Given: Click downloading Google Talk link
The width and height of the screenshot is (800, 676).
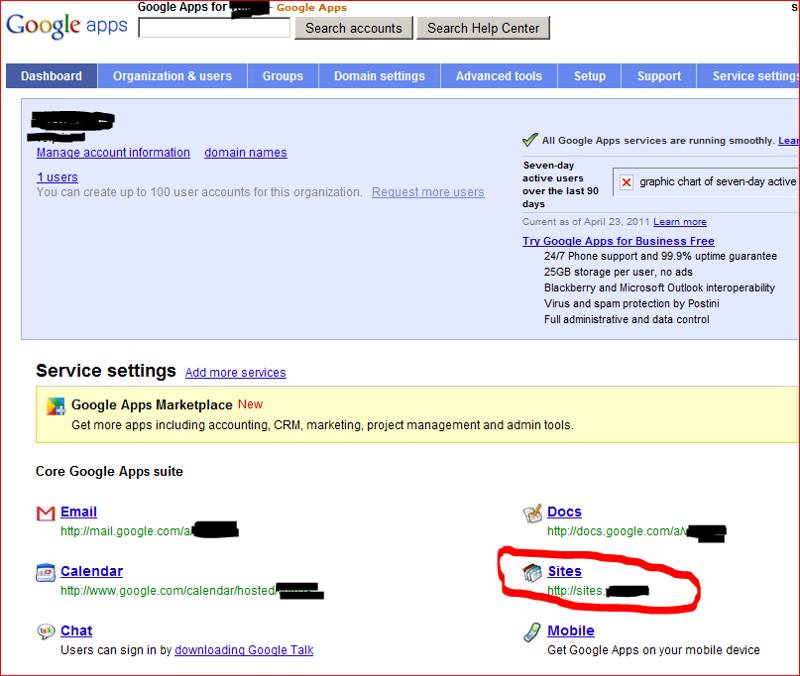Looking at the screenshot, I should pyautogui.click(x=244, y=650).
